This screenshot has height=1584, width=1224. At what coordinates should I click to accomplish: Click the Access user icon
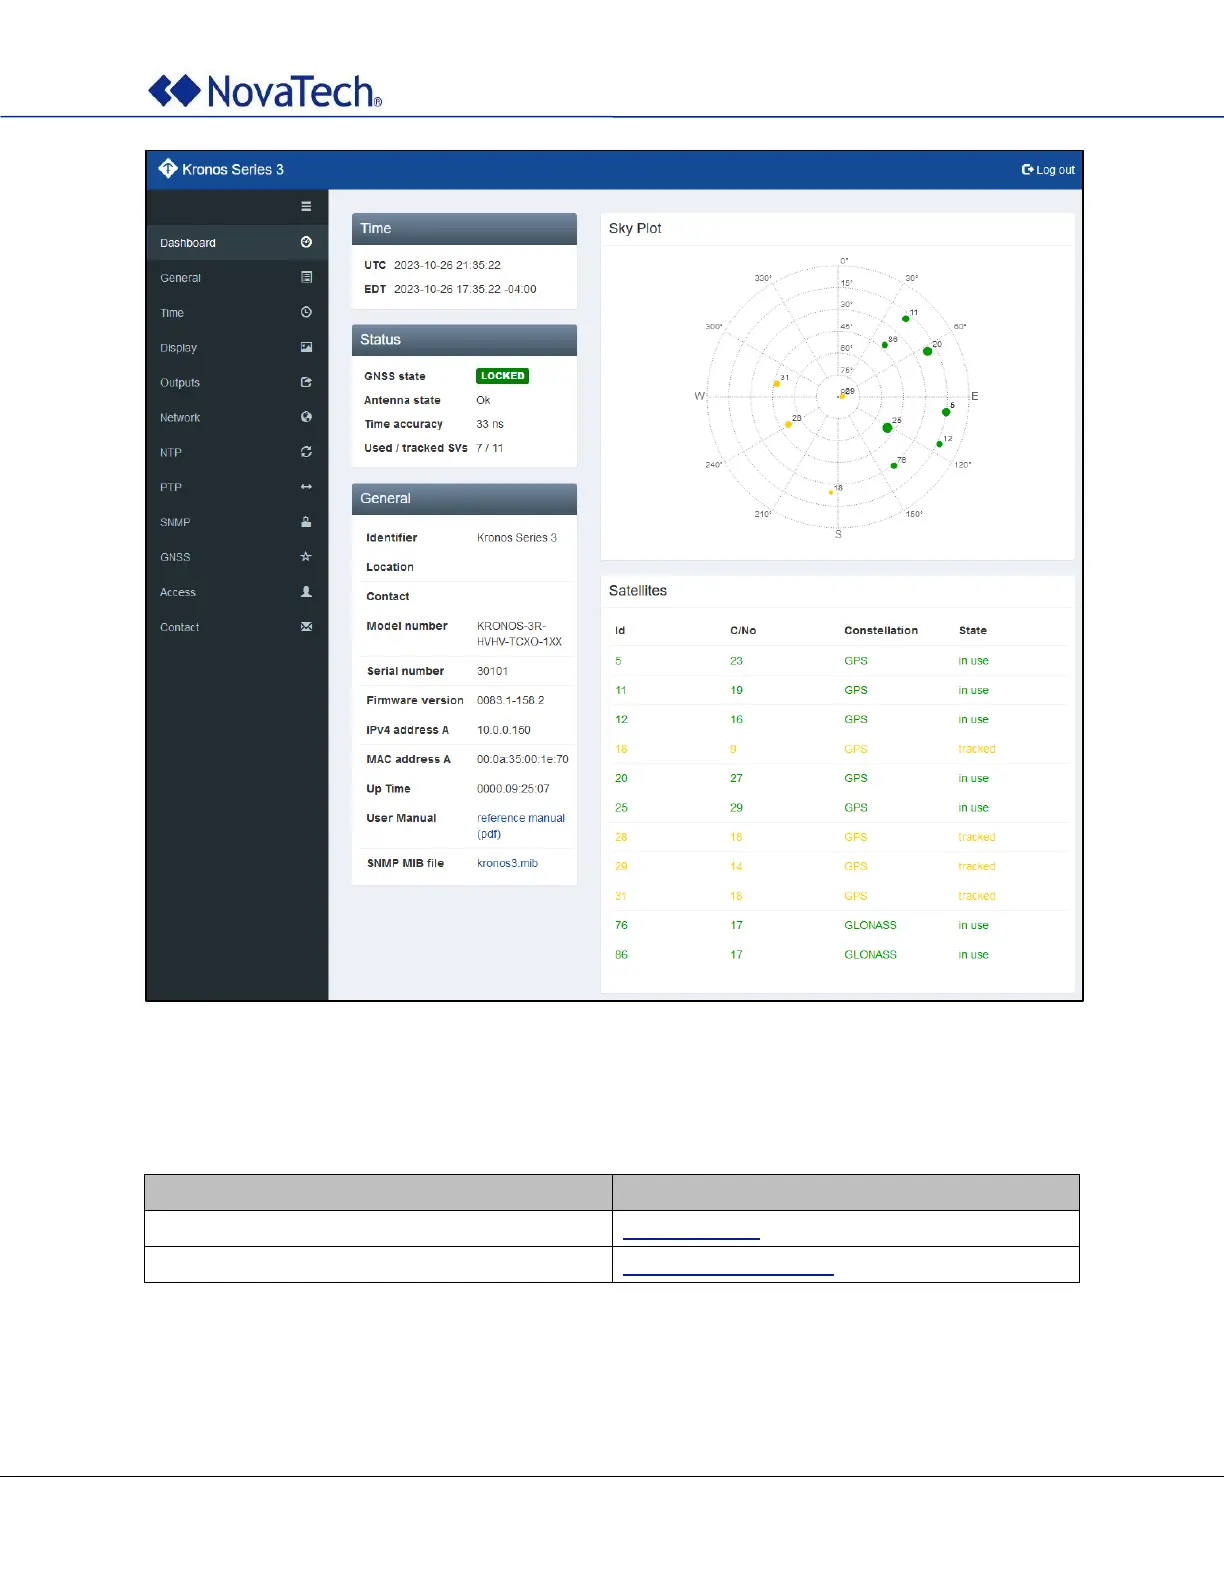pos(306,592)
